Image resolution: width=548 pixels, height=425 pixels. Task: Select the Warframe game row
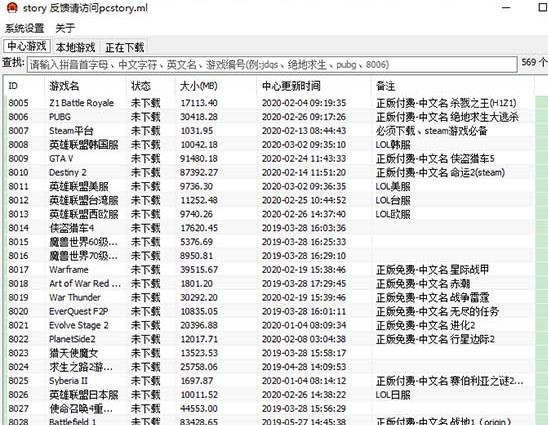coord(269,269)
